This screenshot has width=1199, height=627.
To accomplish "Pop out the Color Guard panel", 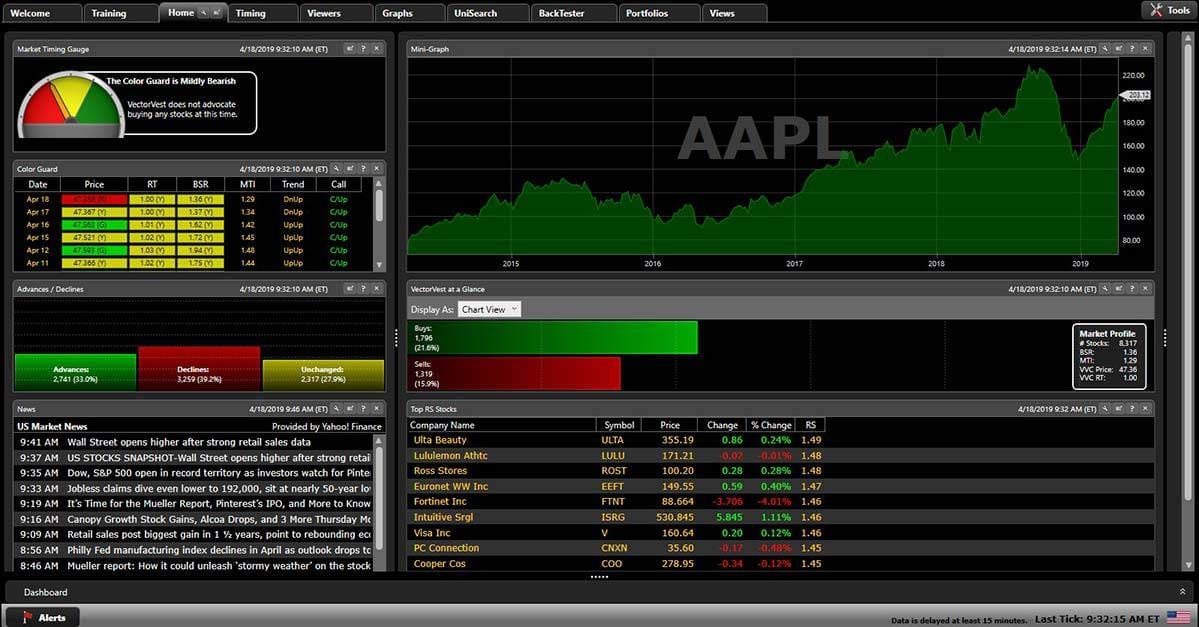I will click(x=350, y=169).
